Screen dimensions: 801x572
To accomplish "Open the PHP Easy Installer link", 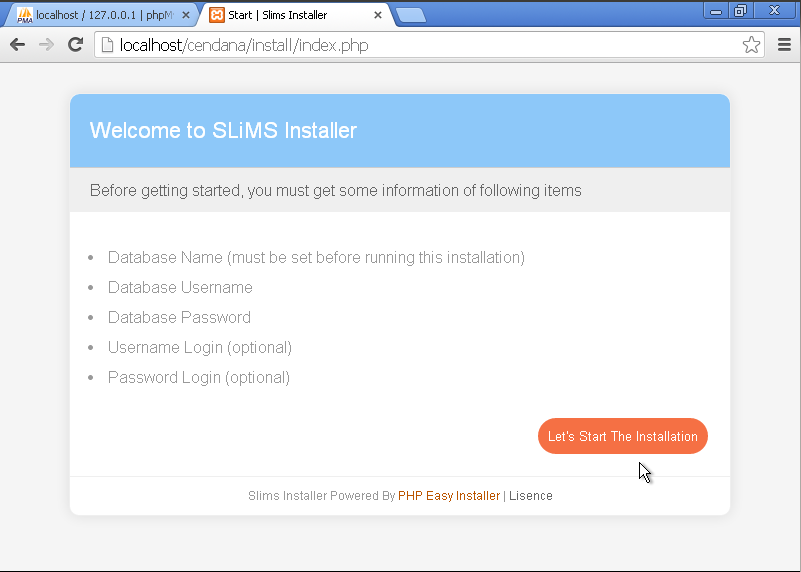I will pos(449,496).
